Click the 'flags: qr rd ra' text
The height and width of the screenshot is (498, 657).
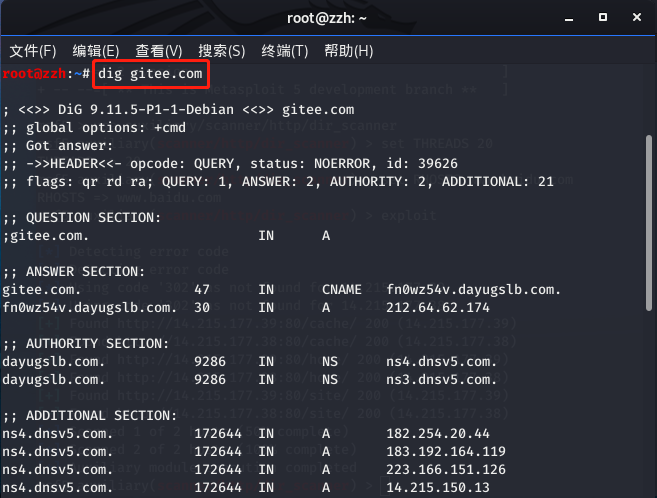(x=86, y=182)
